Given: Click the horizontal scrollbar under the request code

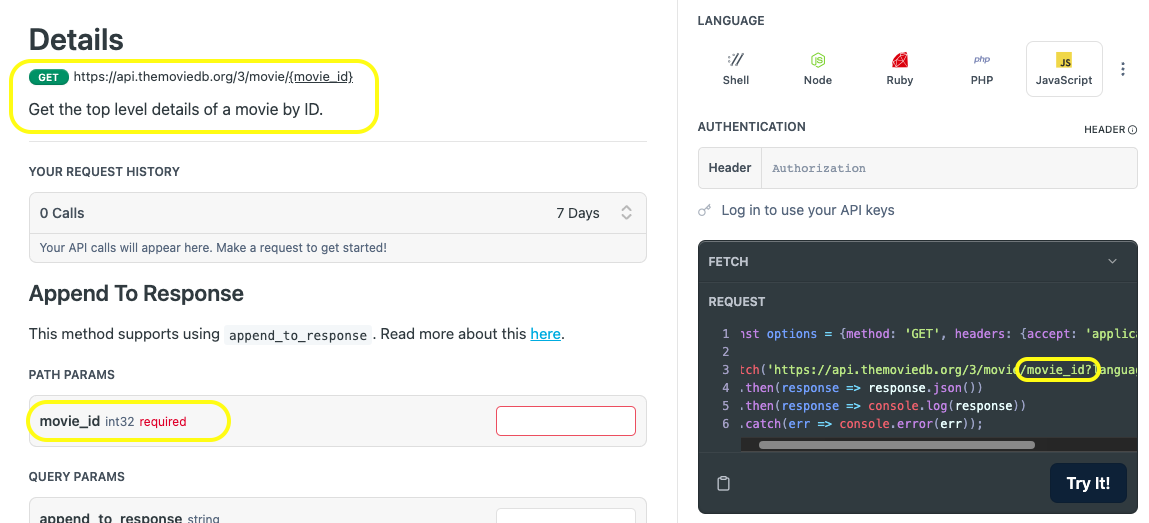Looking at the screenshot, I should [x=897, y=445].
